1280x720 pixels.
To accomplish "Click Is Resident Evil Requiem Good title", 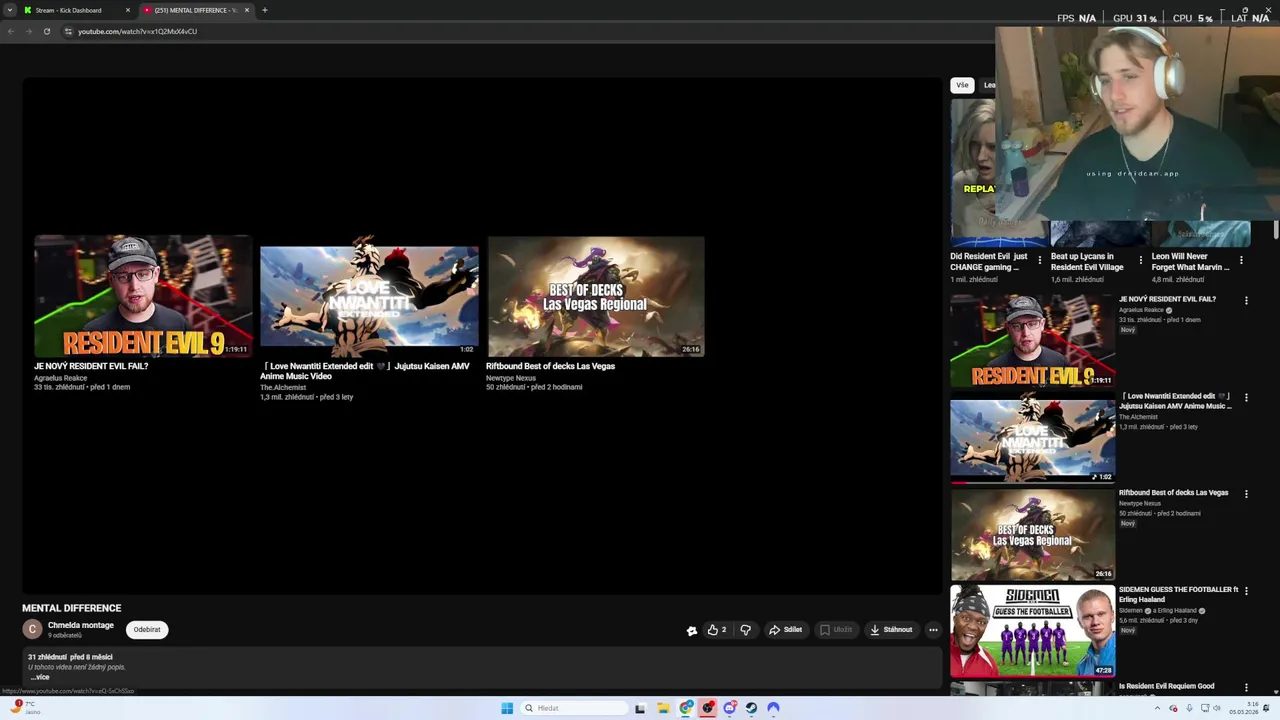I will click(1166, 686).
